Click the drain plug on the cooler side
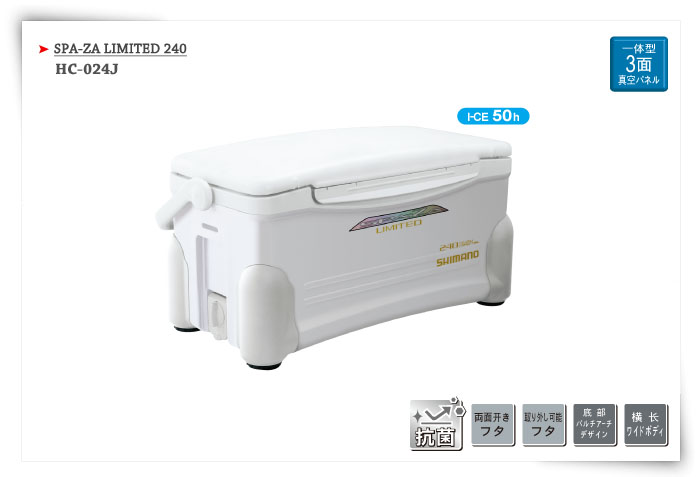The width and height of the screenshot is (700, 477). pos(217,314)
